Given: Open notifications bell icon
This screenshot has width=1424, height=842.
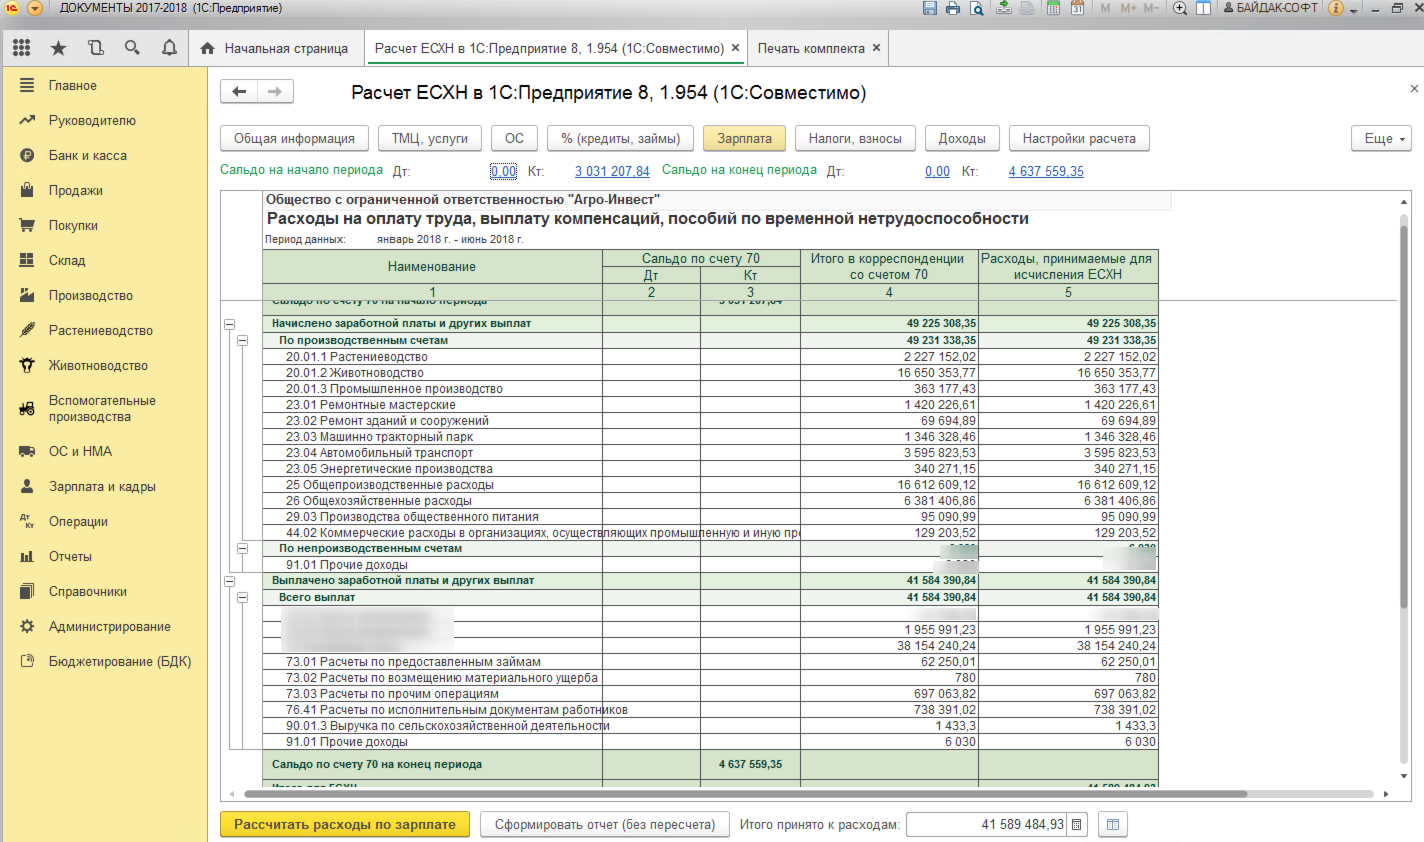Looking at the screenshot, I should coord(169,48).
